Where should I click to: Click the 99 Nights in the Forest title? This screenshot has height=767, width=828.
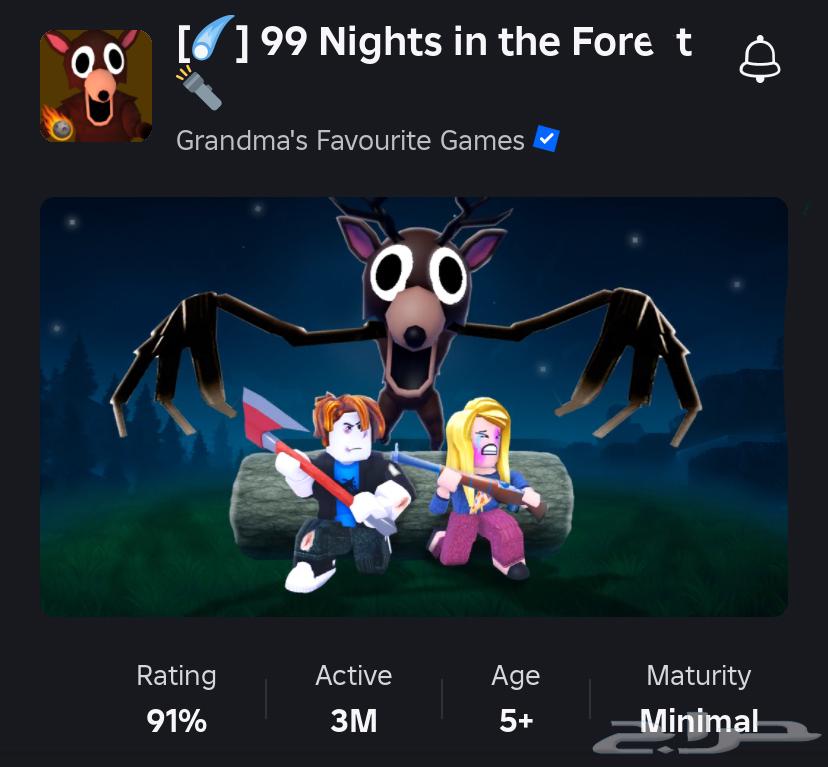point(476,41)
